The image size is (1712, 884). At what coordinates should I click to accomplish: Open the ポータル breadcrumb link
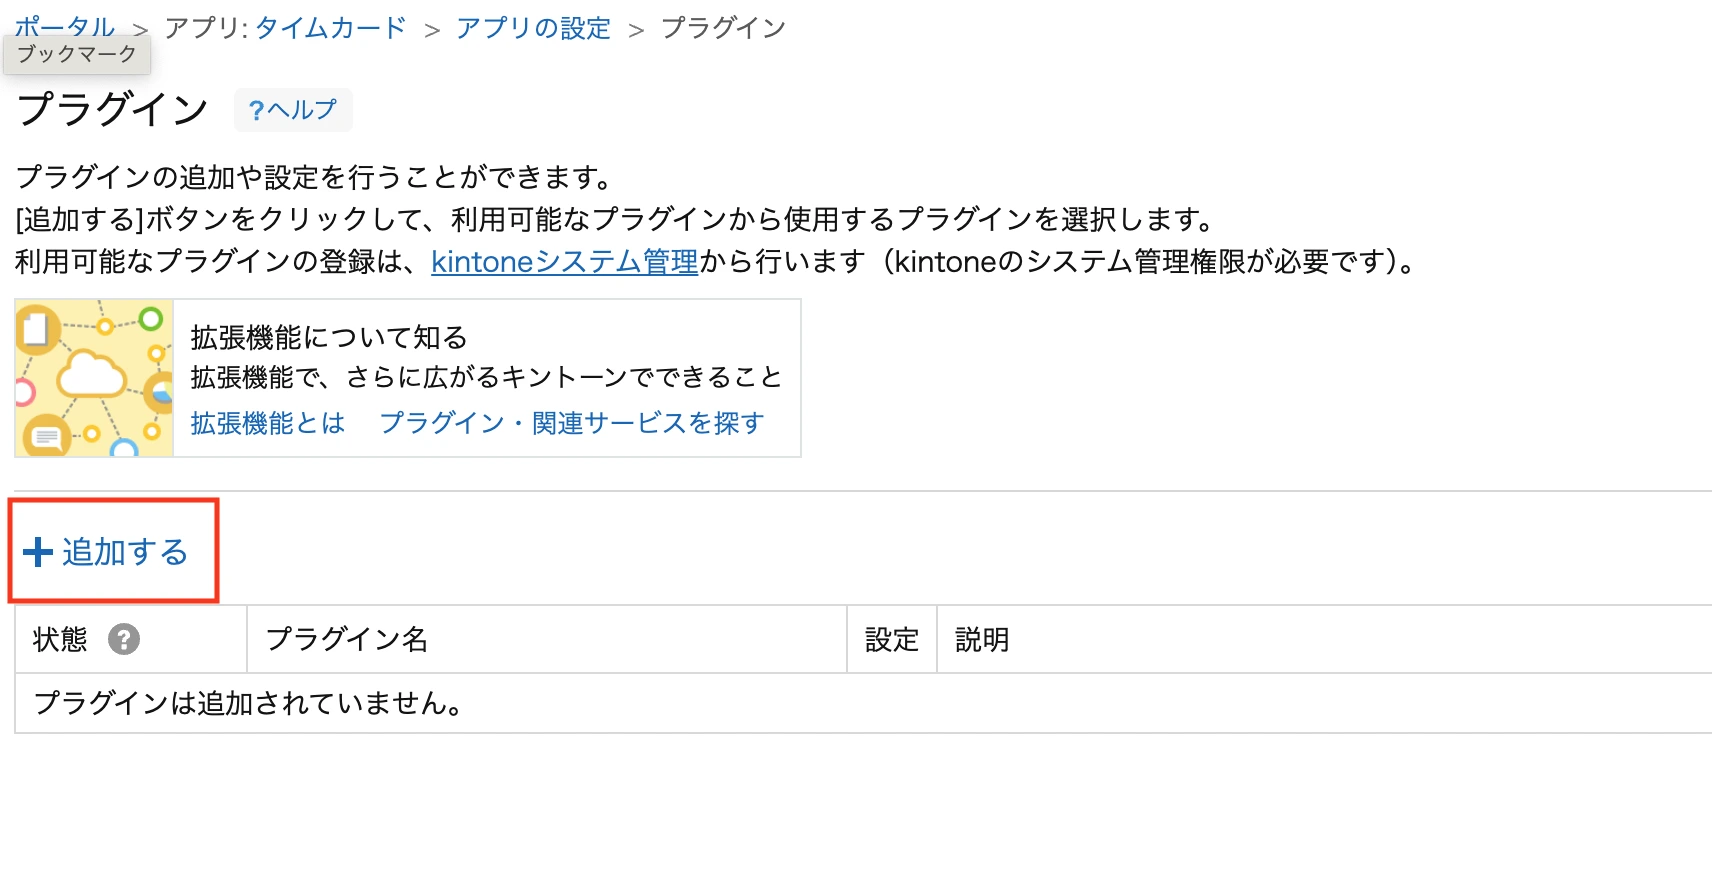[x=65, y=26]
